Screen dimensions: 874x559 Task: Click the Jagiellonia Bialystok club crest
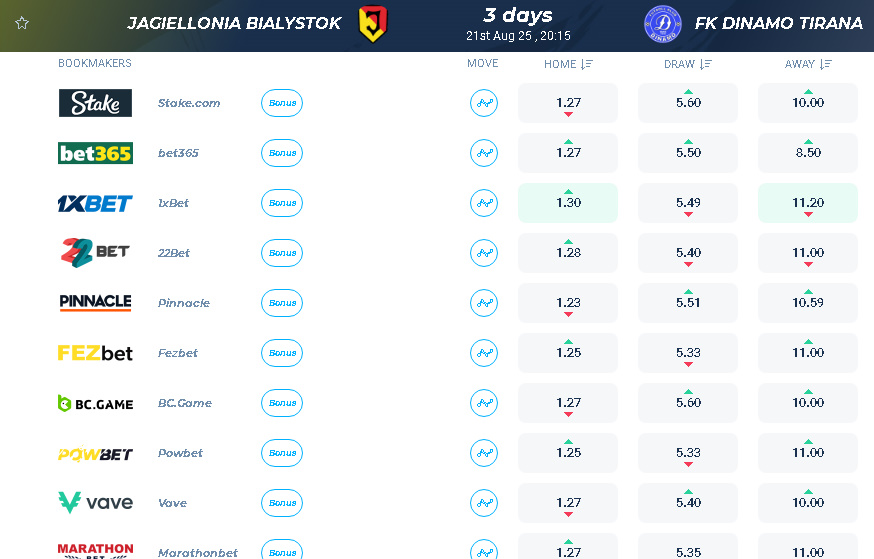coord(373,24)
